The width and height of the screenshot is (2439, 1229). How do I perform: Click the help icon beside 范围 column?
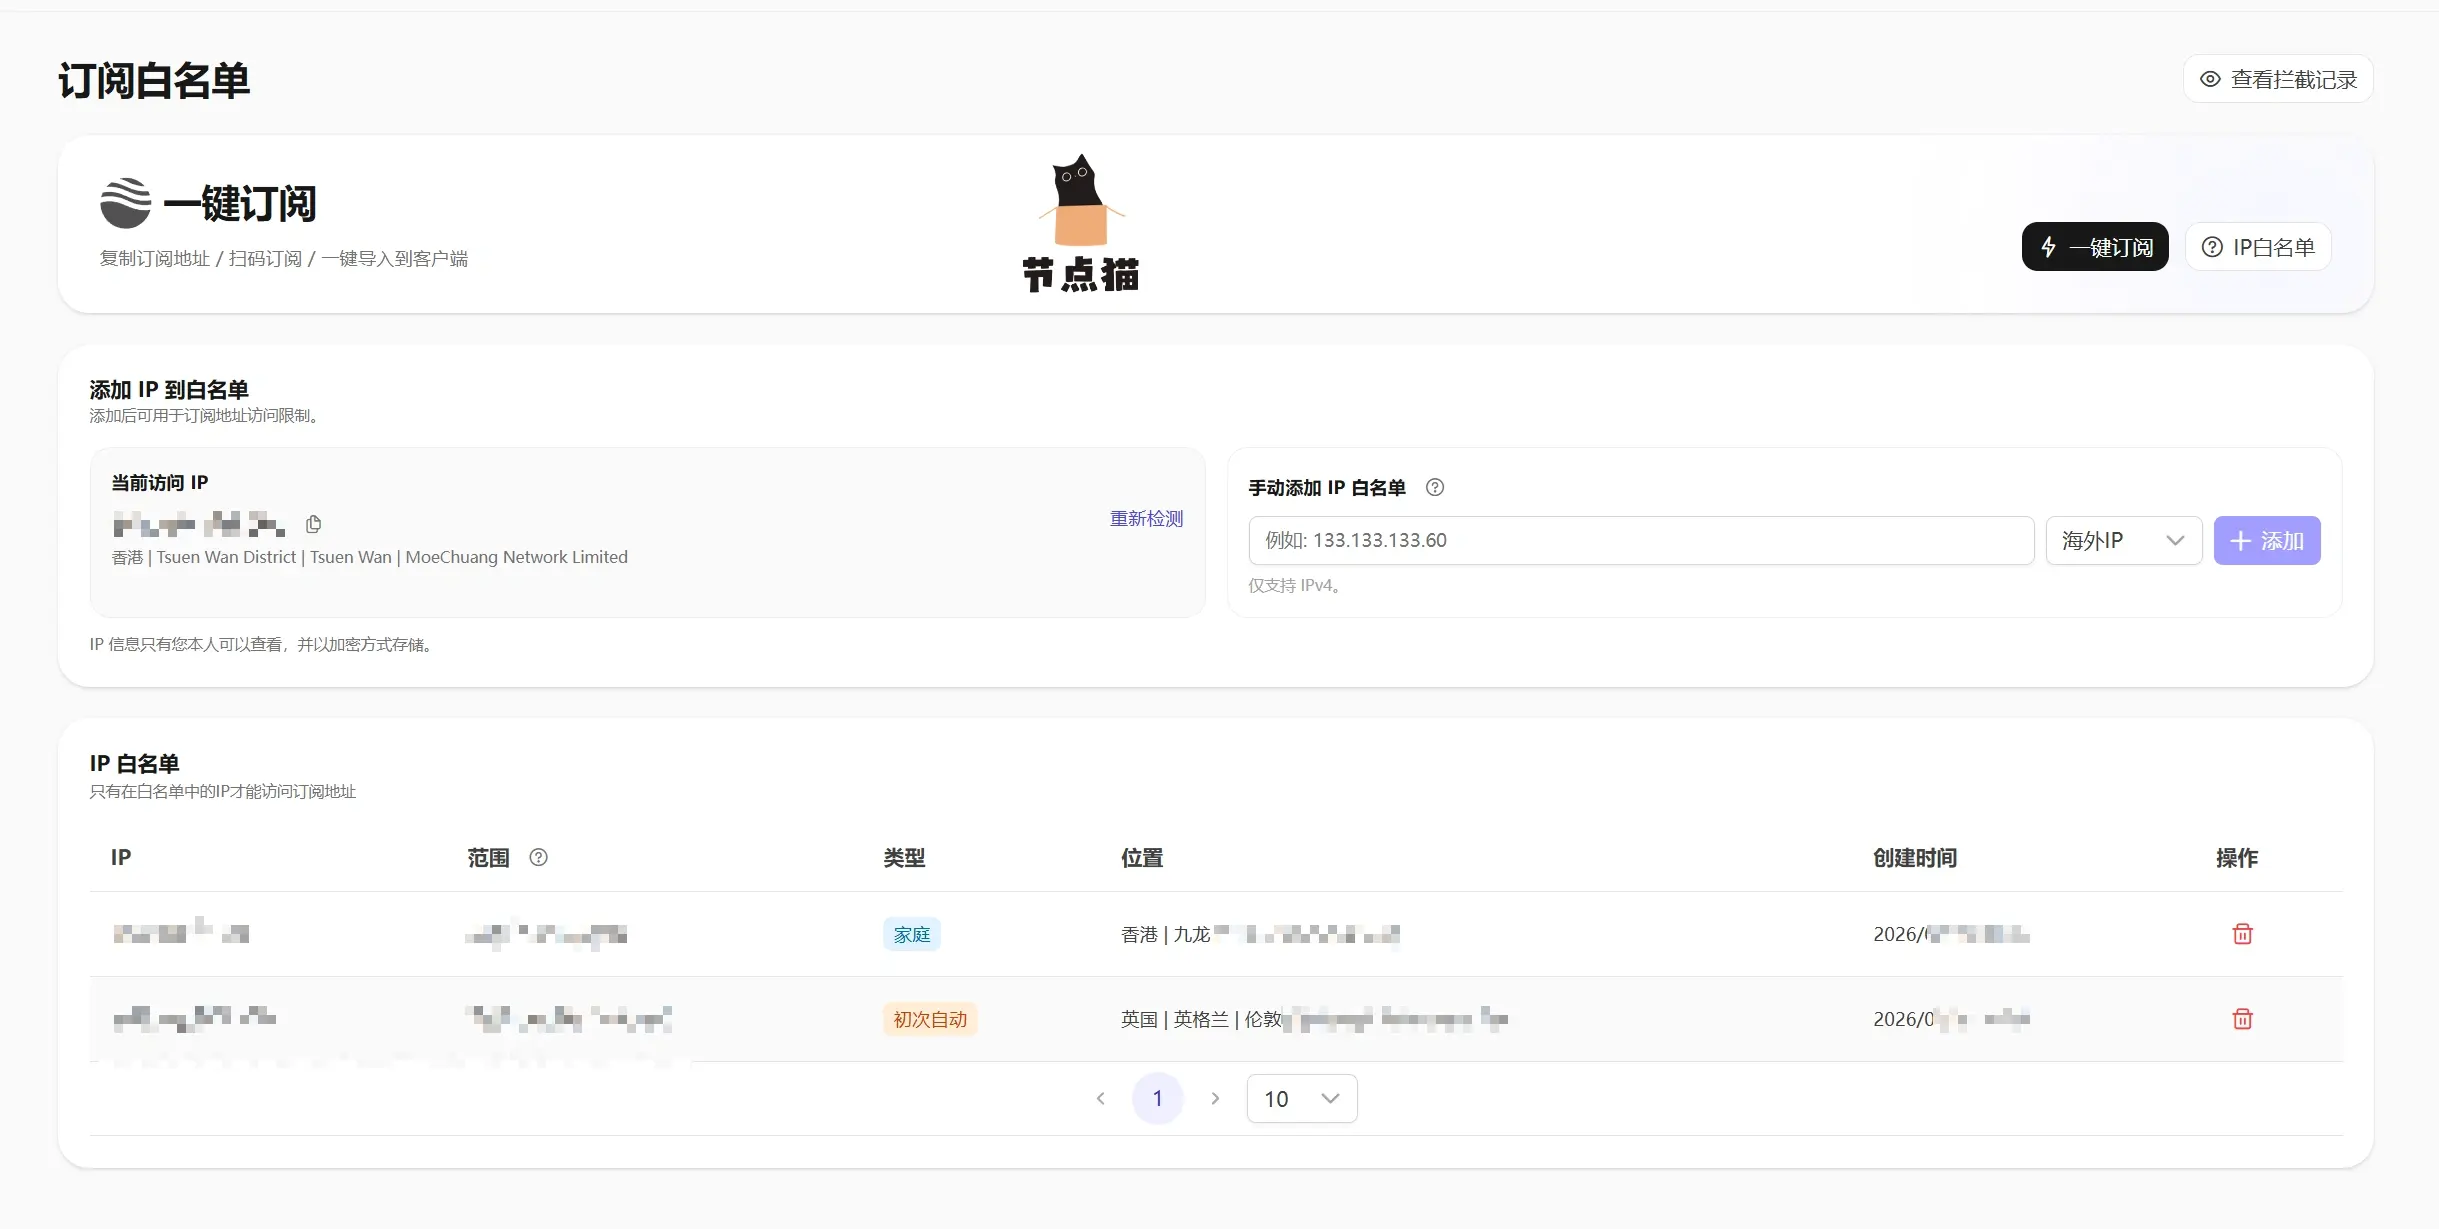pos(538,857)
